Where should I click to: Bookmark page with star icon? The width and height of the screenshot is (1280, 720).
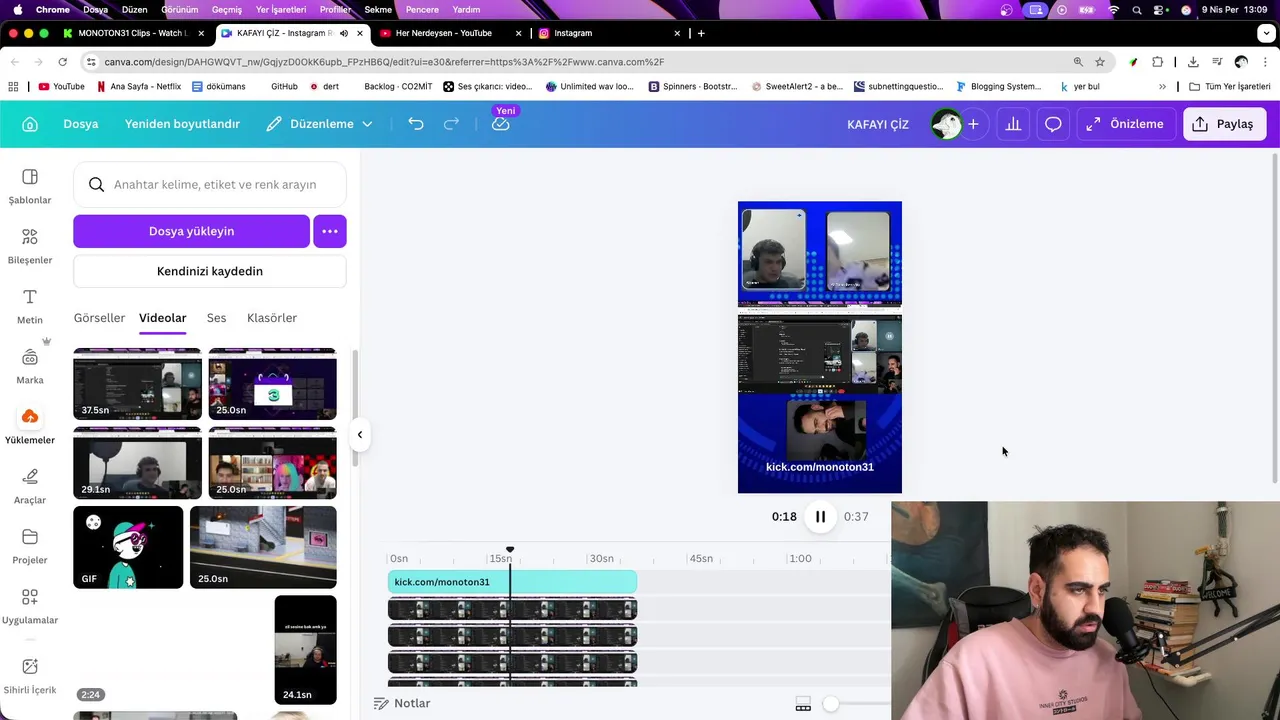[1100, 62]
